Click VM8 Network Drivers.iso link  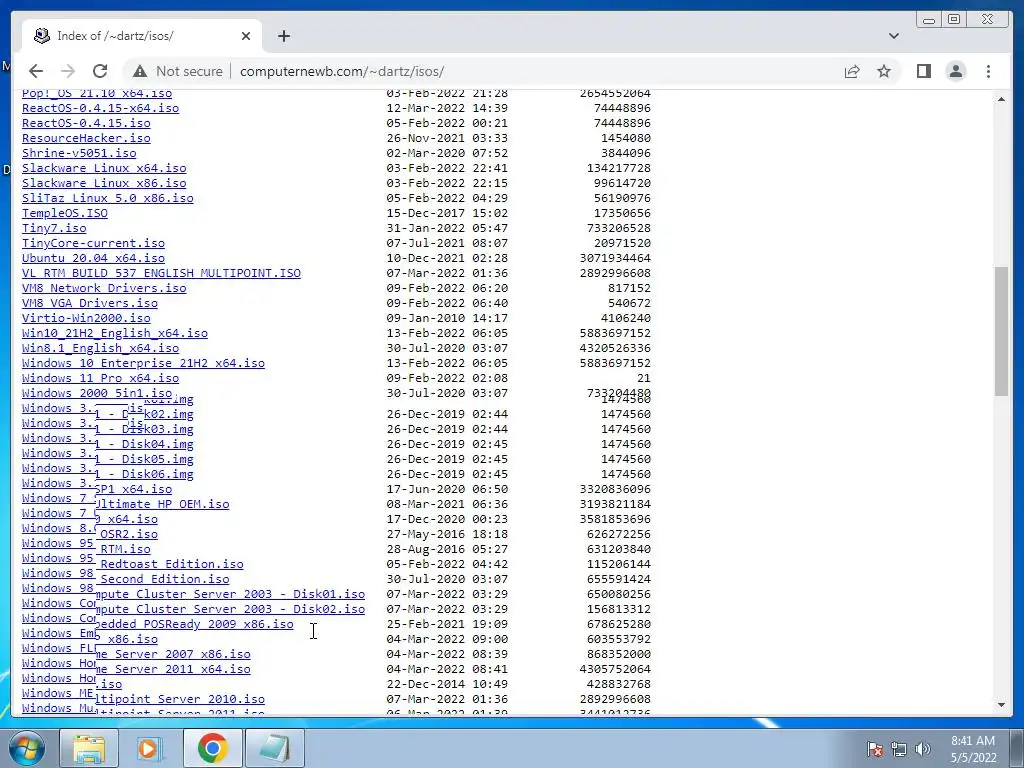pyautogui.click(x=104, y=289)
